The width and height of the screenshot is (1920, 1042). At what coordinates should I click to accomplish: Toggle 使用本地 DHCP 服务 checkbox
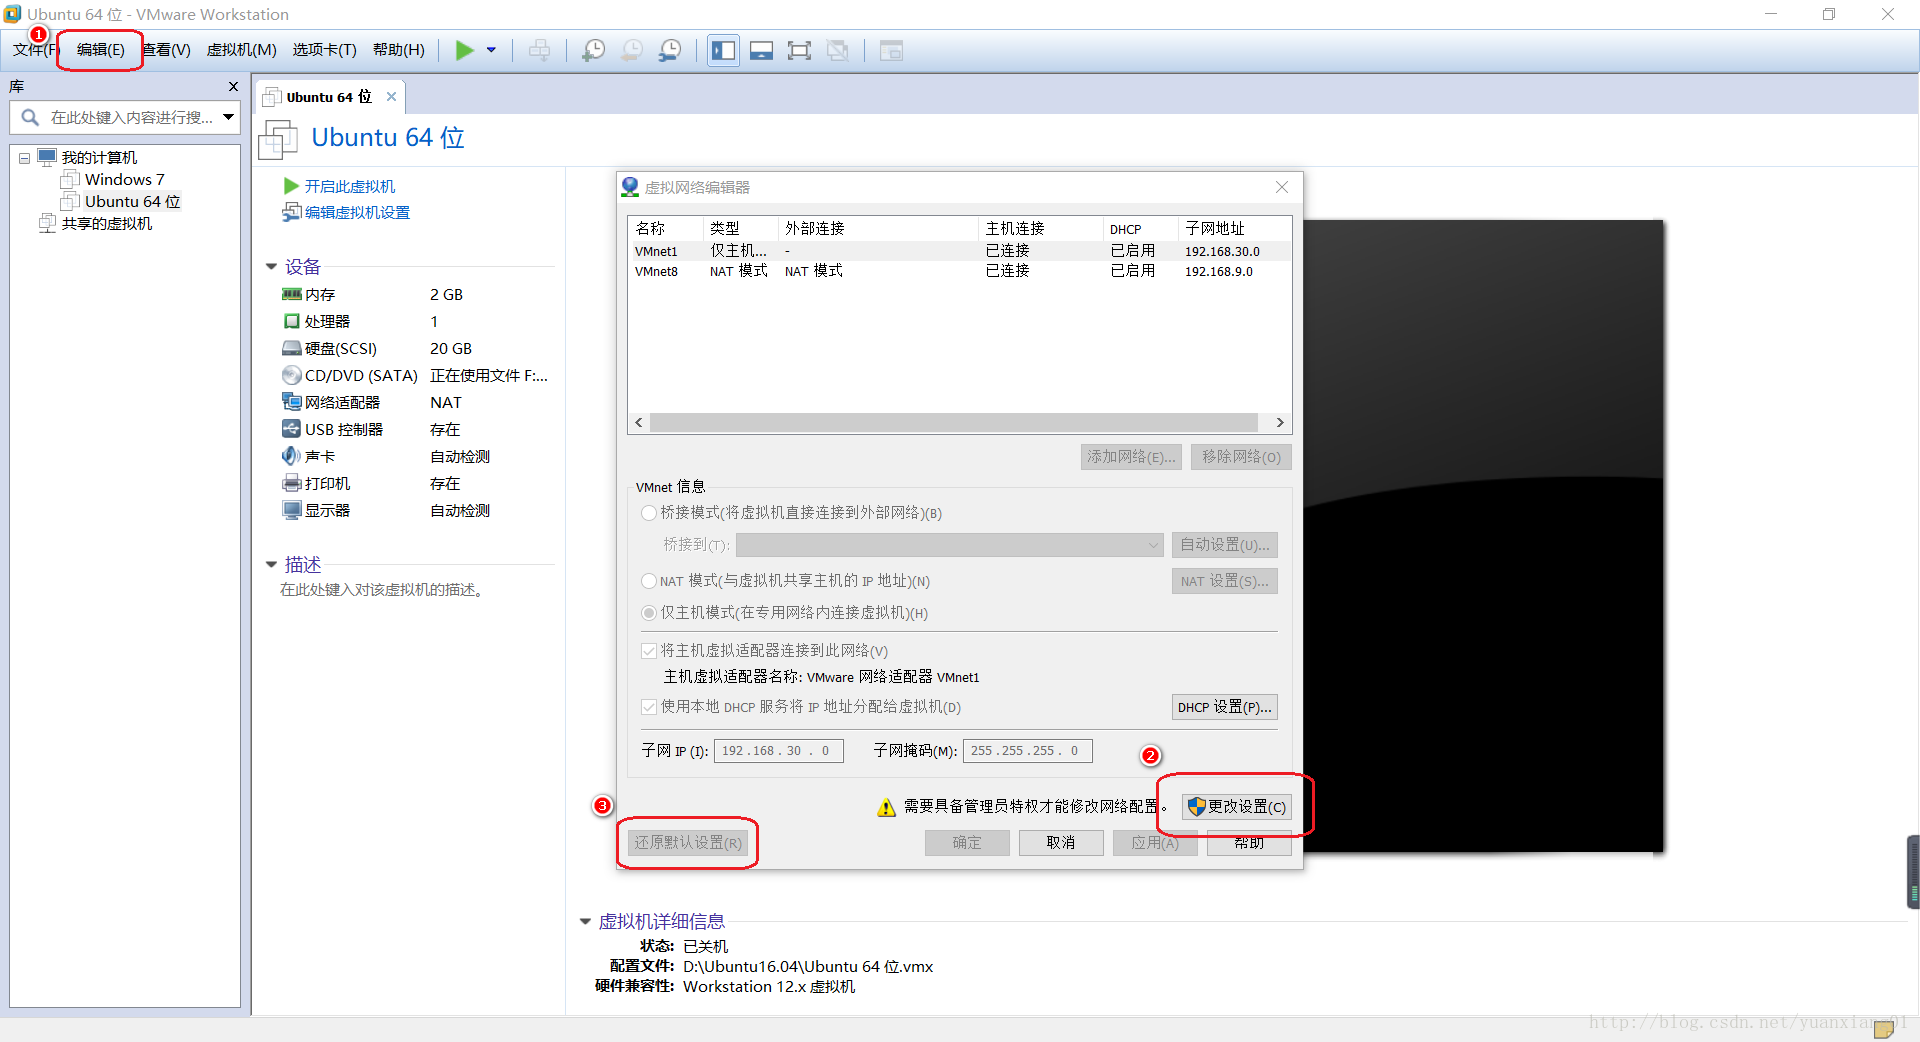click(649, 707)
